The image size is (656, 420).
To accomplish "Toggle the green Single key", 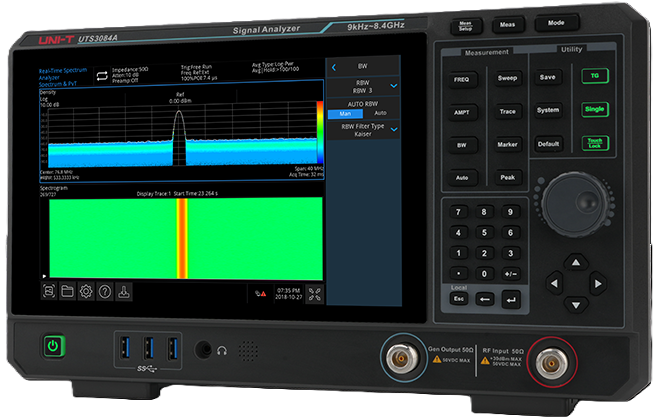I will (594, 109).
